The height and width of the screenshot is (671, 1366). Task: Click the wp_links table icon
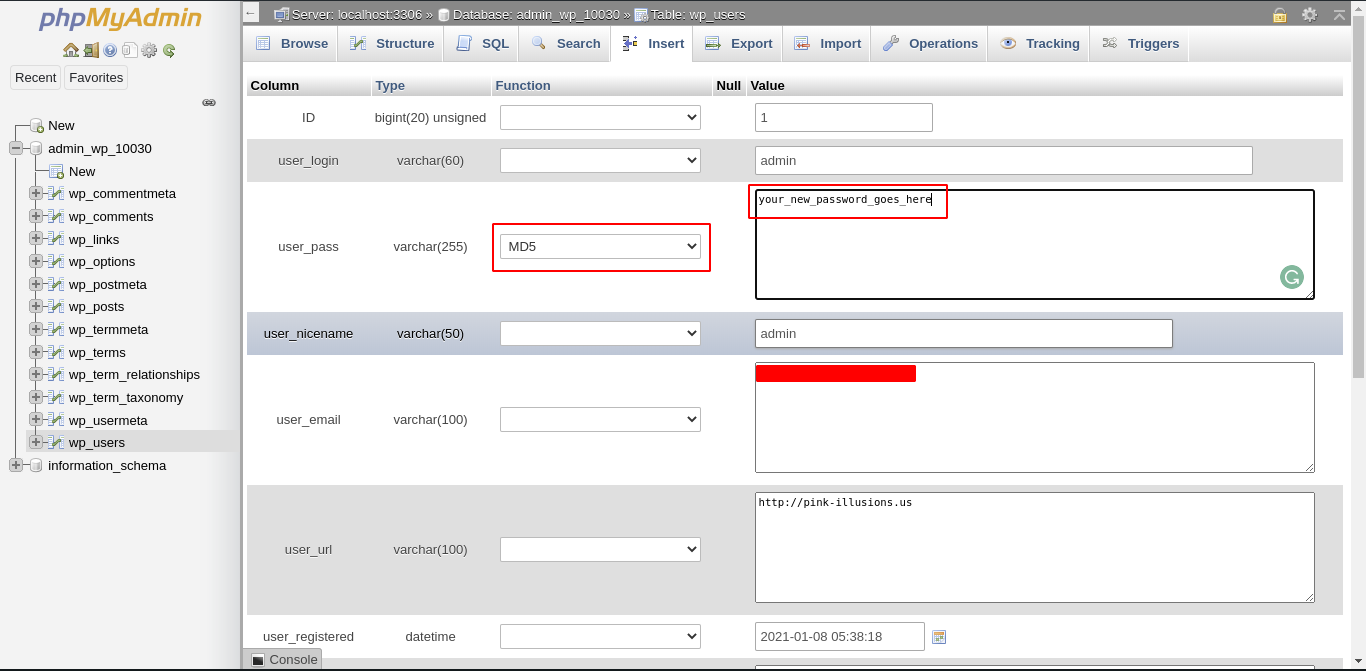[x=56, y=239]
